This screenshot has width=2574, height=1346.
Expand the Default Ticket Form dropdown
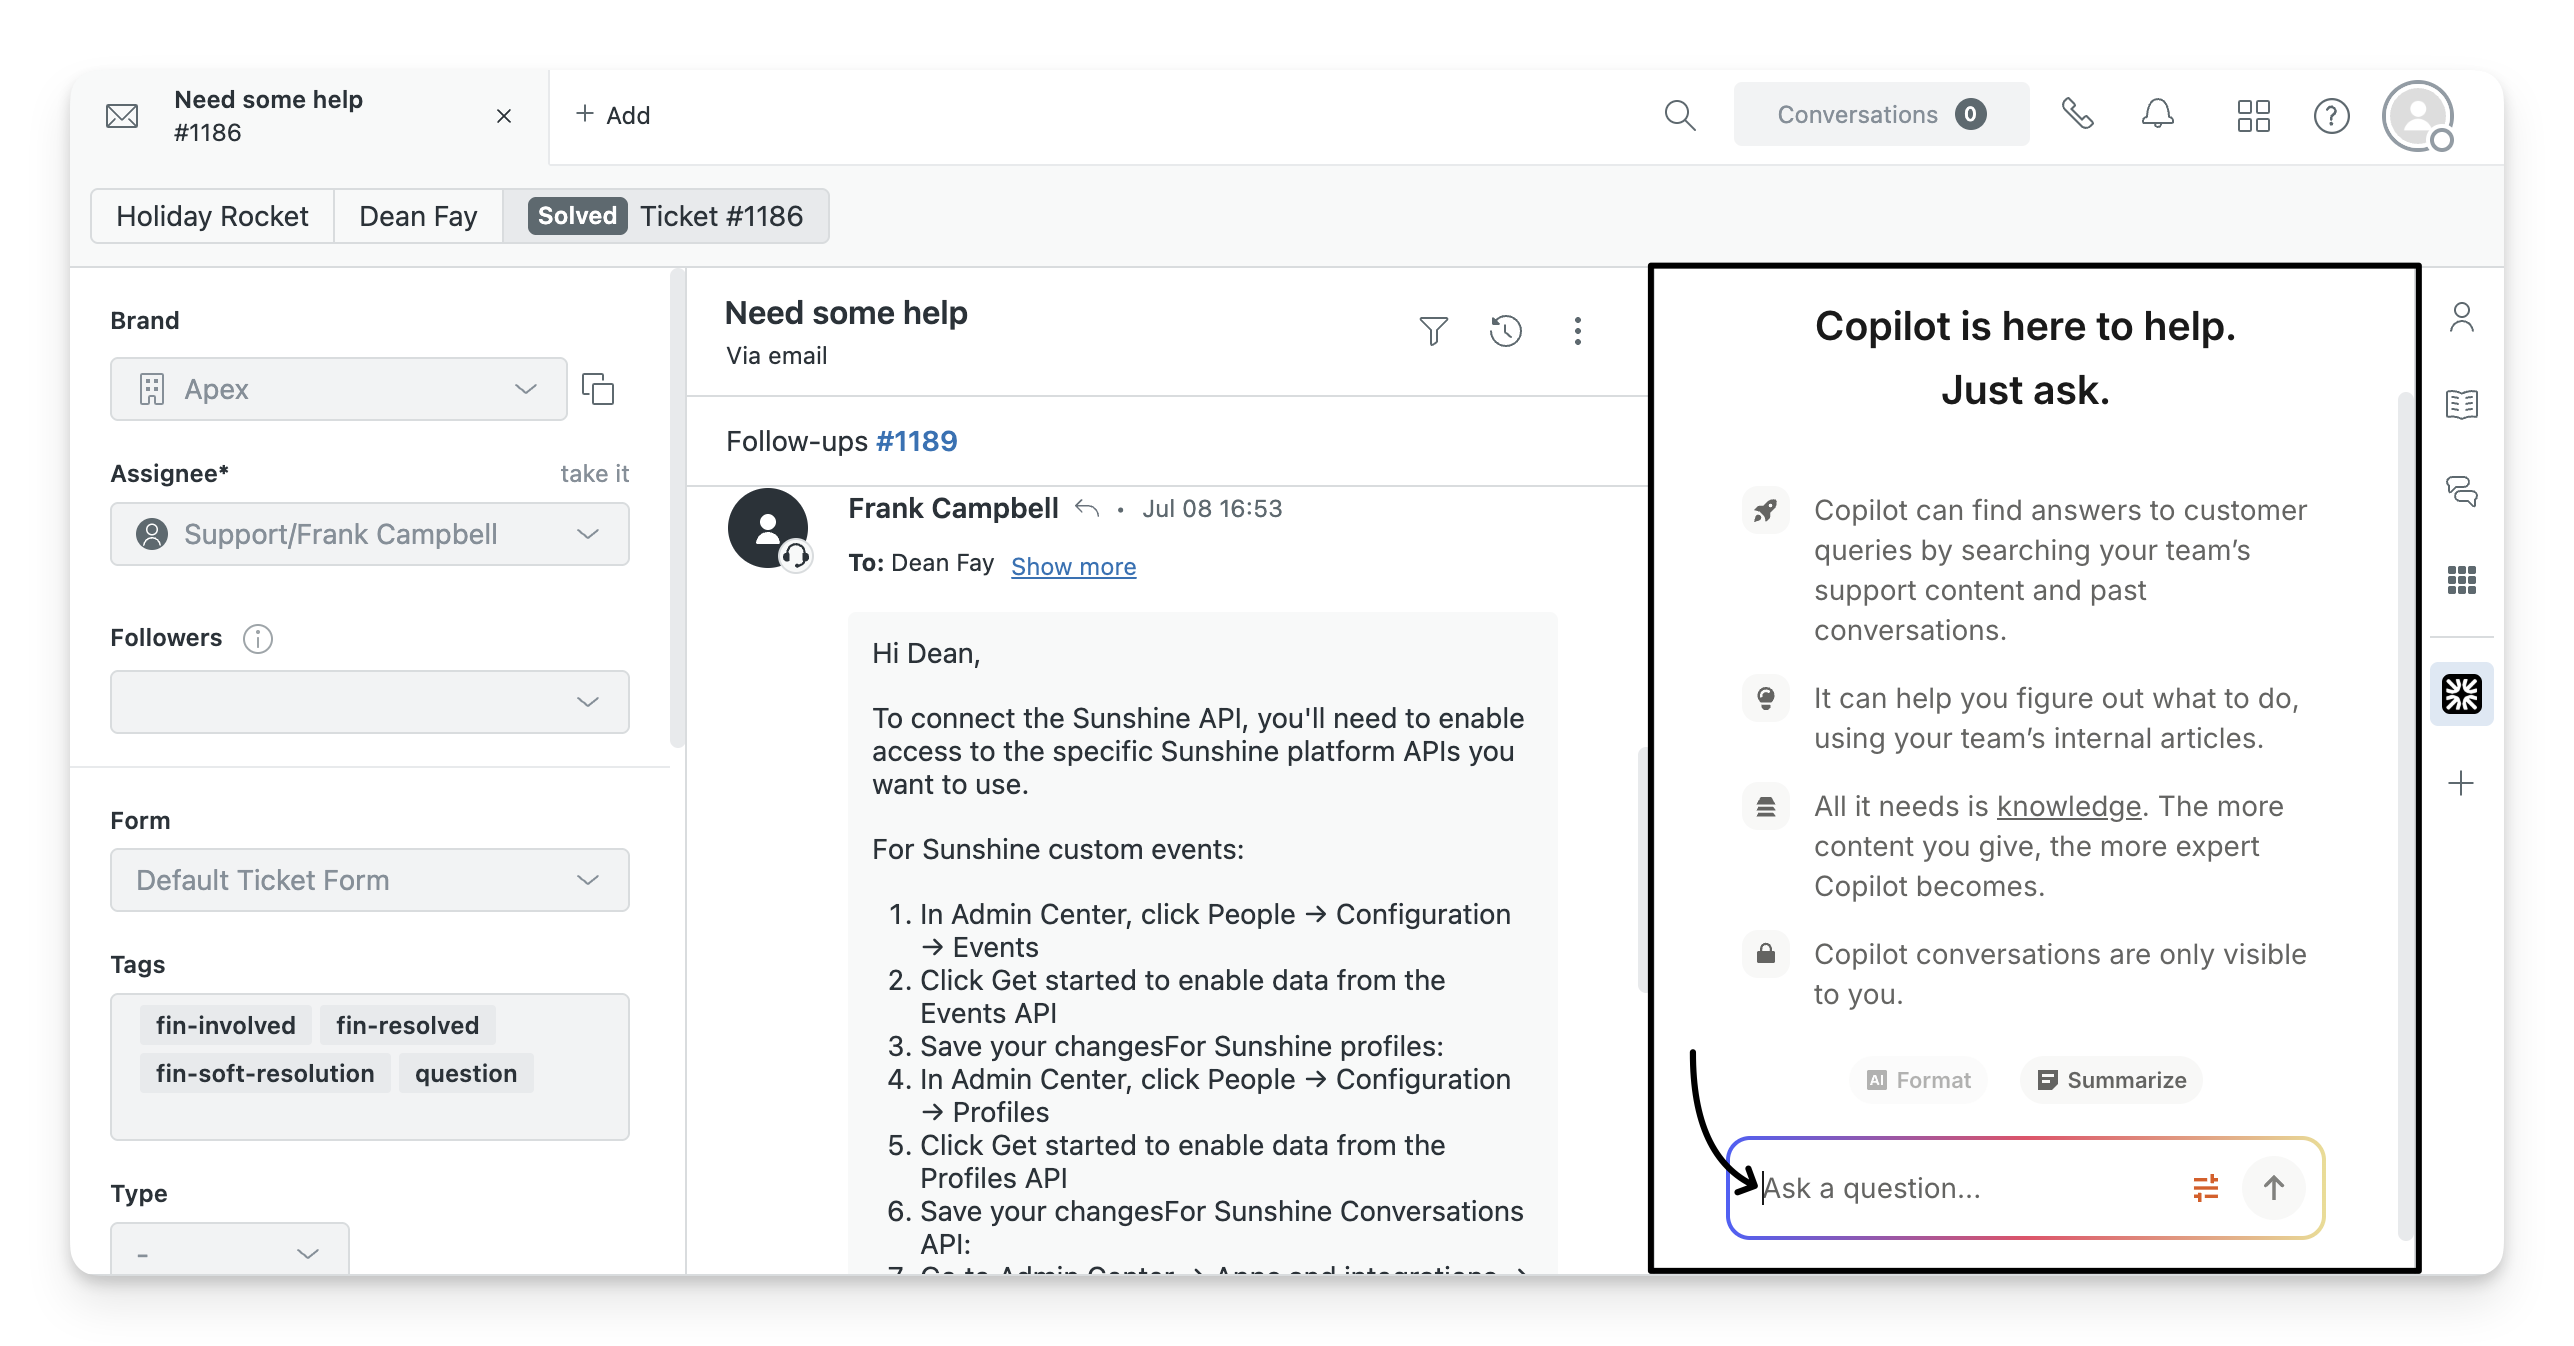click(x=369, y=880)
